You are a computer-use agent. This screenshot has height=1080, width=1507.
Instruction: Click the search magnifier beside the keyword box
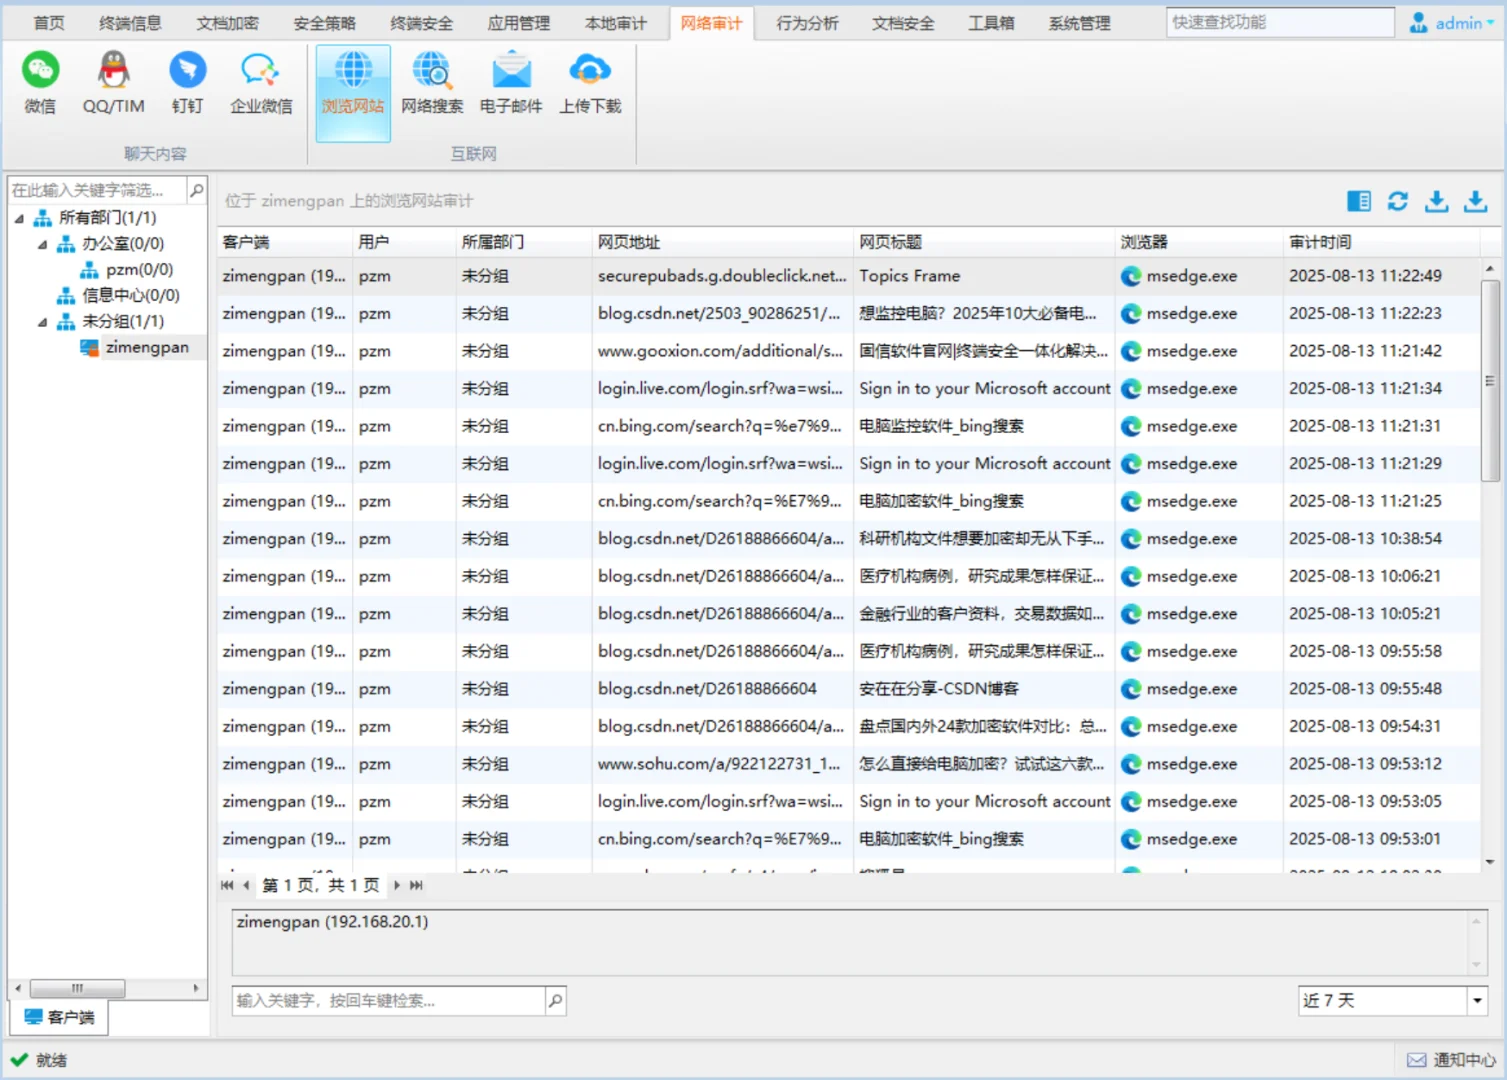point(555,1000)
